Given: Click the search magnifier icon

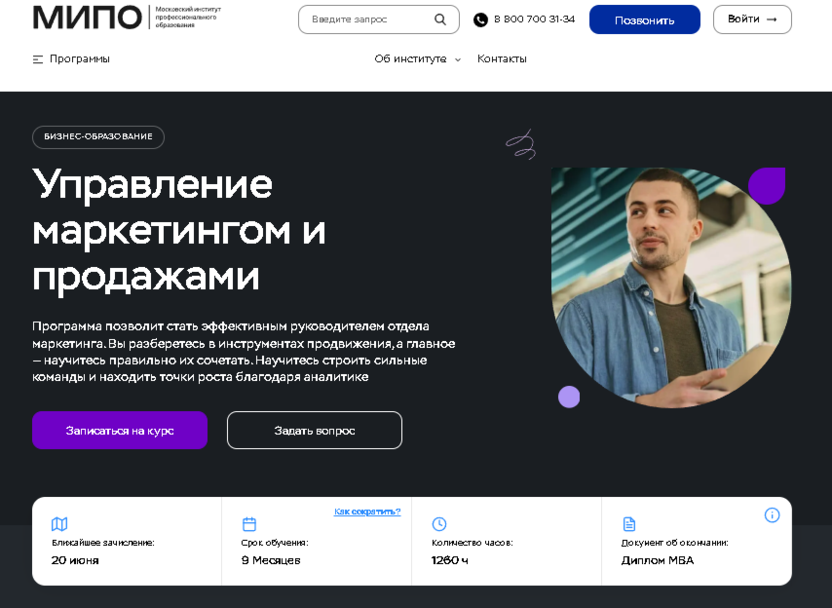Looking at the screenshot, I should (x=440, y=20).
